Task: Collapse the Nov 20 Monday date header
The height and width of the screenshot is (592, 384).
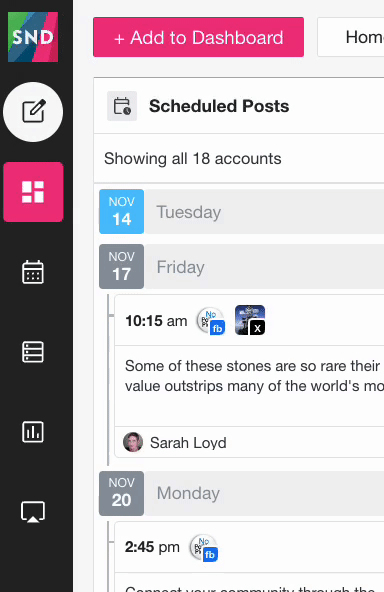Action: pyautogui.click(x=242, y=493)
